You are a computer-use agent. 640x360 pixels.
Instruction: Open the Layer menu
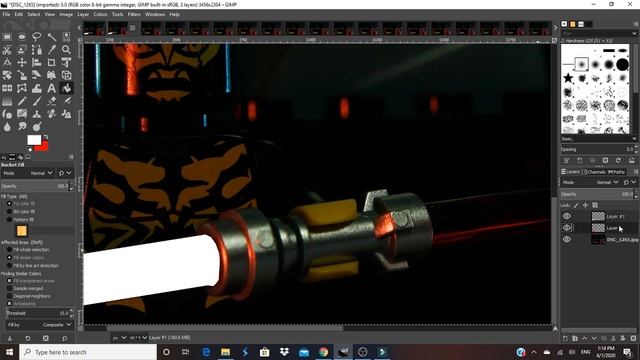click(x=83, y=14)
